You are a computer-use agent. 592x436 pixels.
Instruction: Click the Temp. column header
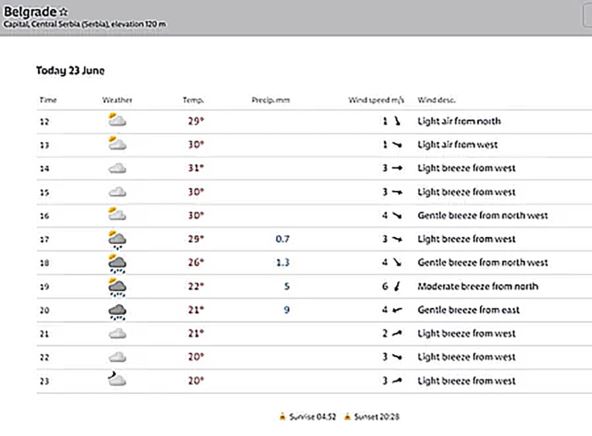[x=193, y=100]
